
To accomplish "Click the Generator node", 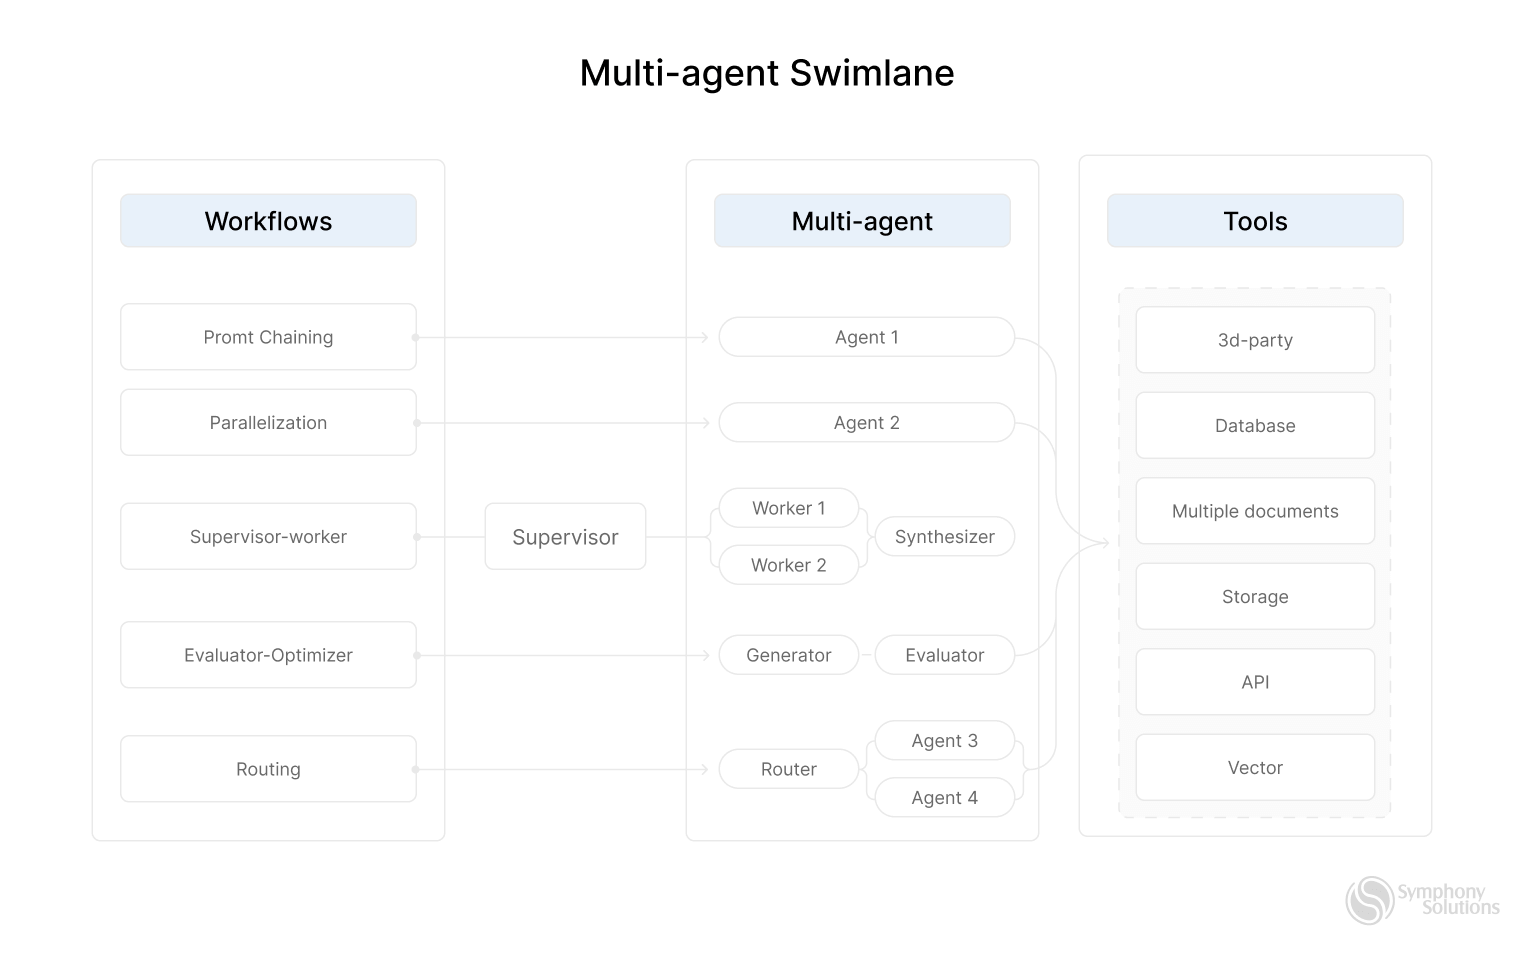I will tap(788, 655).
